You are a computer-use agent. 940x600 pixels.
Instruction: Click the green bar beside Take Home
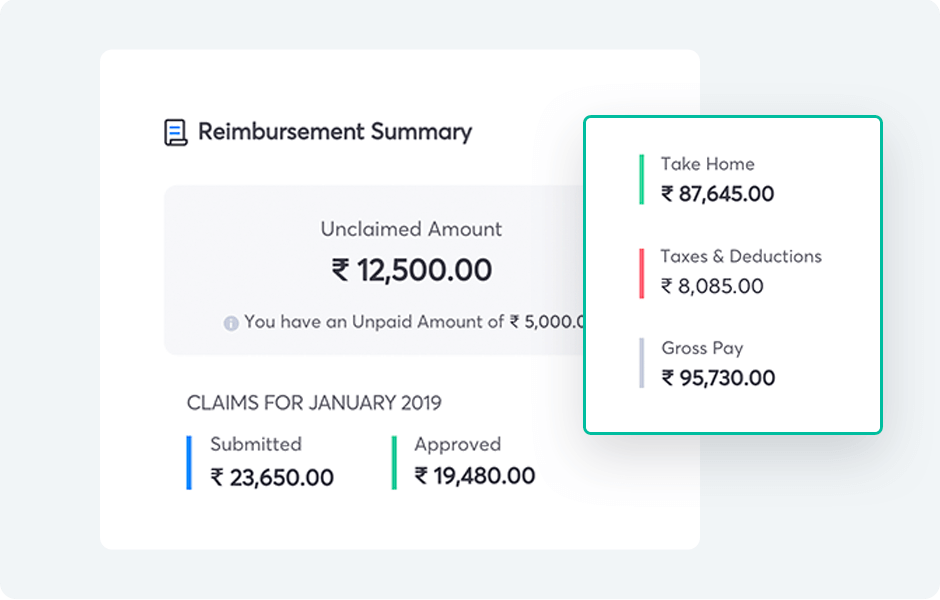[x=641, y=179]
